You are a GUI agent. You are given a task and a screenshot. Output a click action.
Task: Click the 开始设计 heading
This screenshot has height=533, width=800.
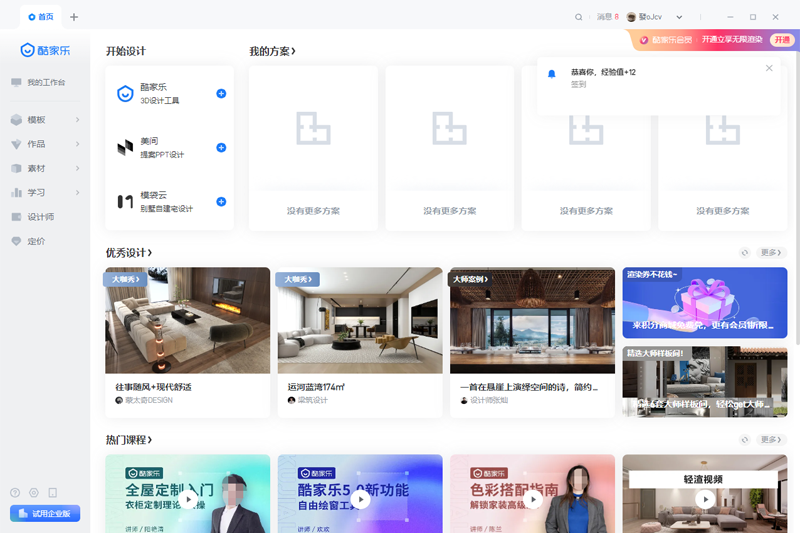pos(126,51)
